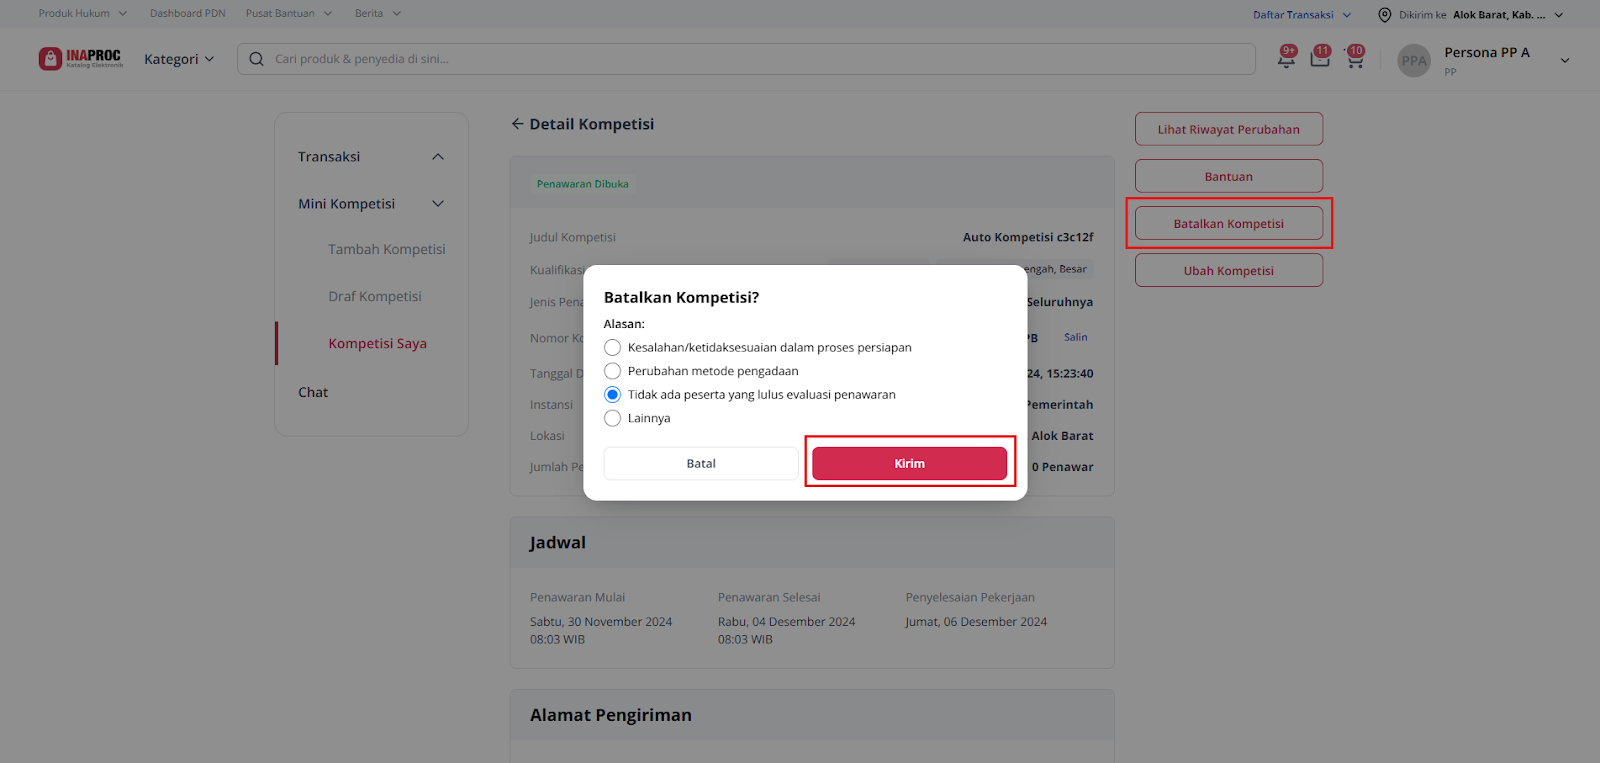Click the Batal button in dialog
The image size is (1600, 763).
click(x=701, y=463)
